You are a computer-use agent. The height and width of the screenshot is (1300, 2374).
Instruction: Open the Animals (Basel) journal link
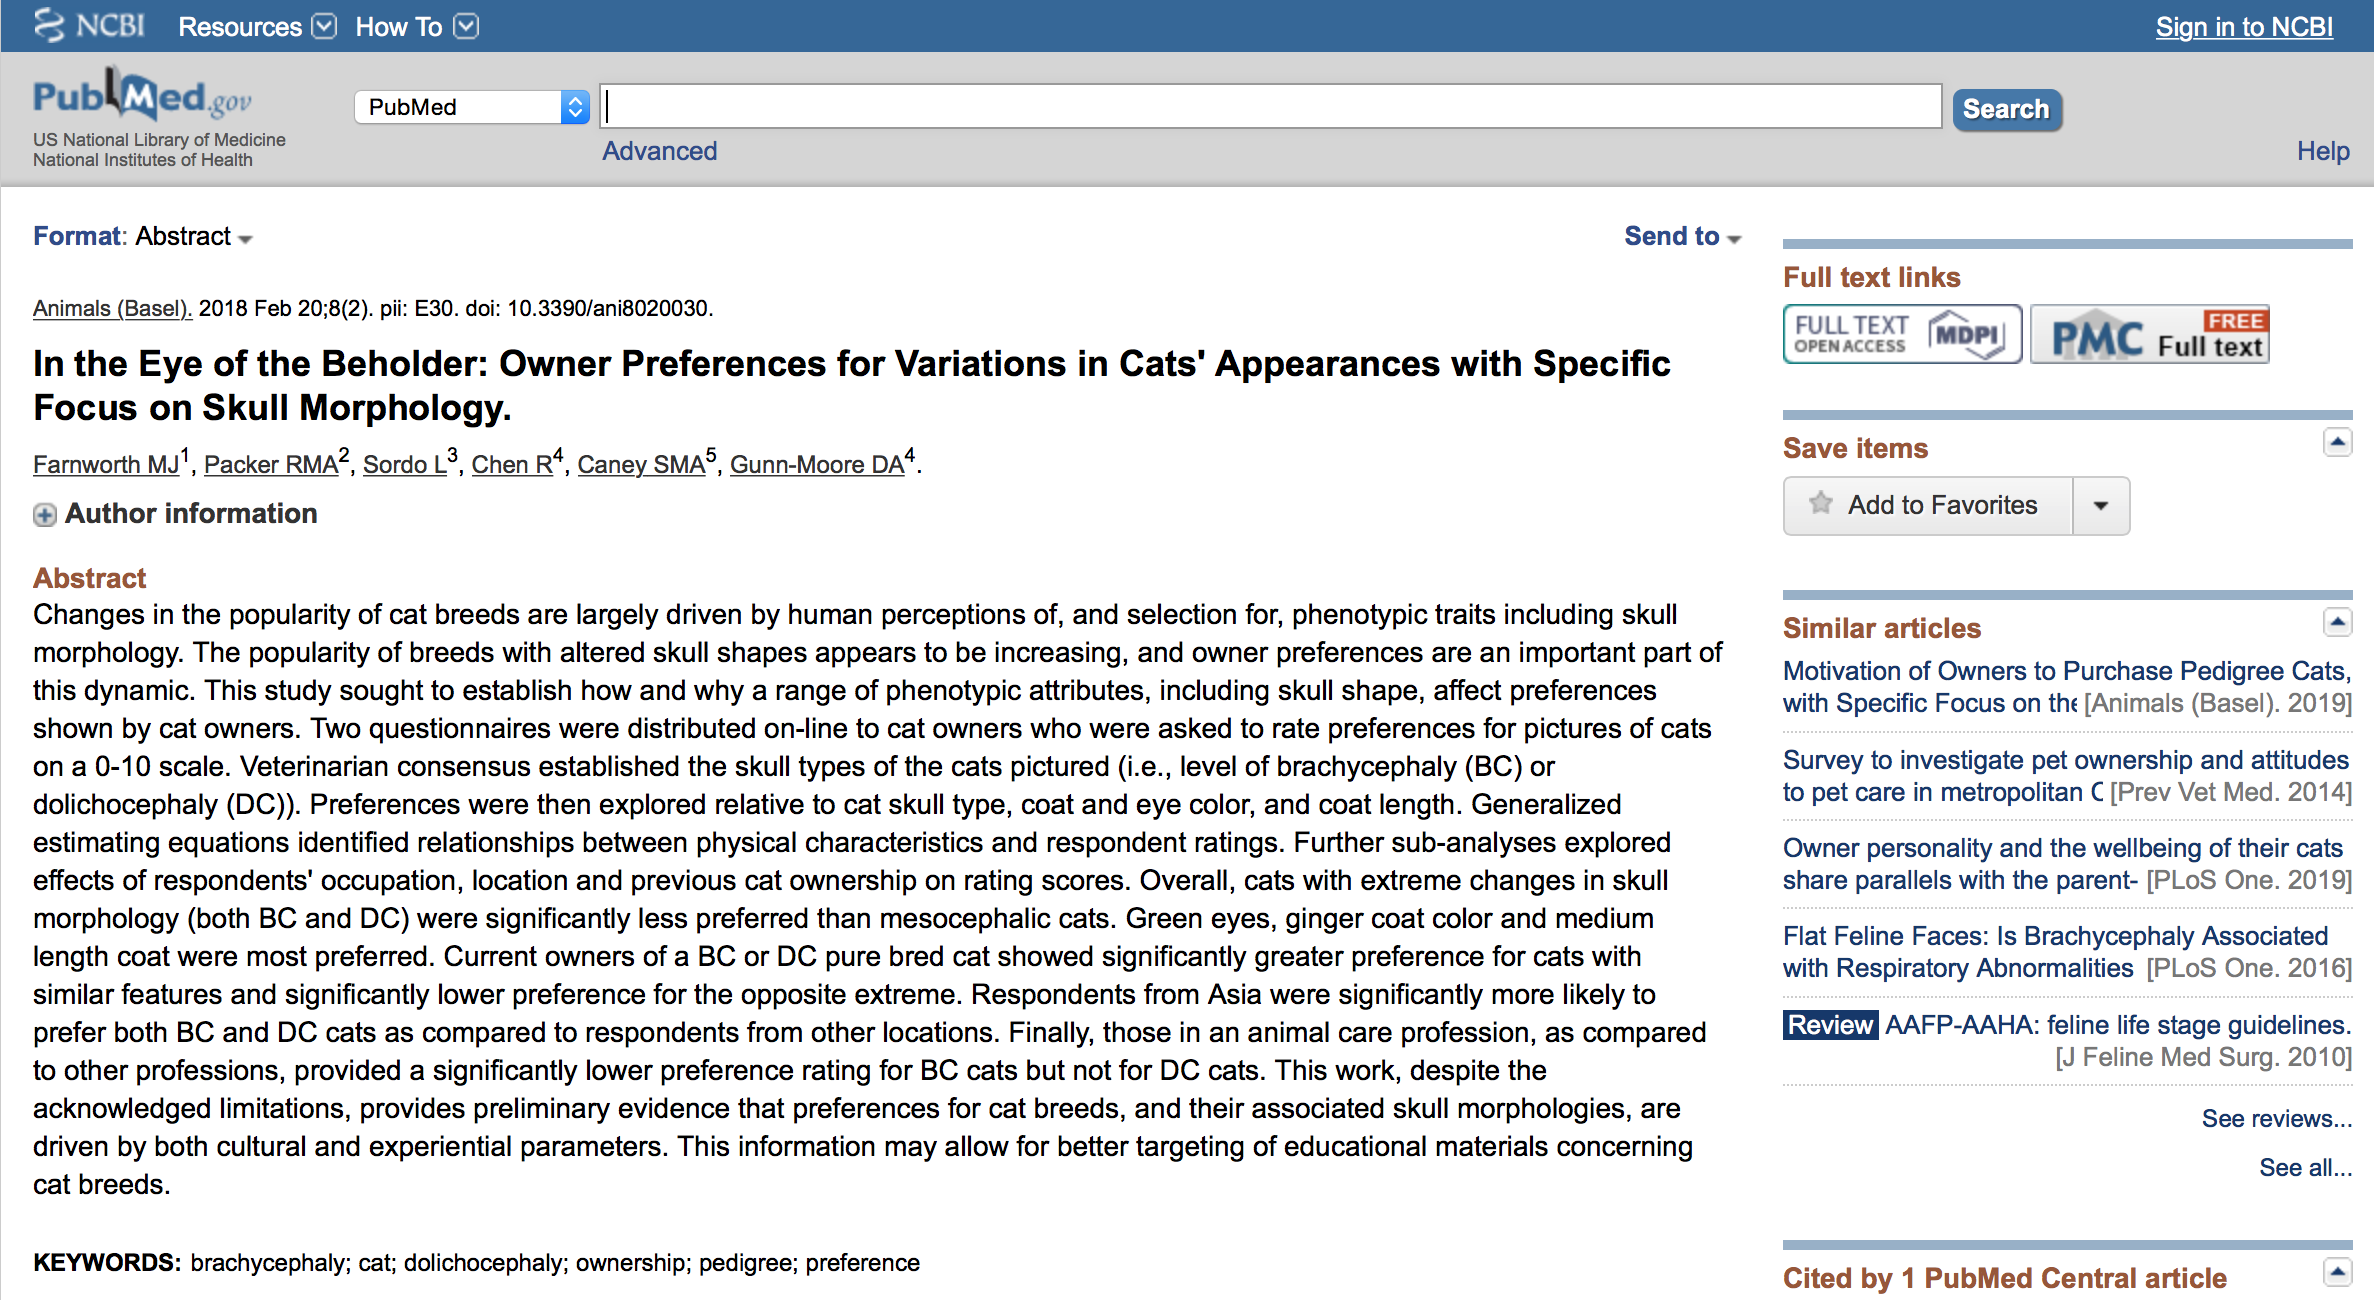coord(112,308)
